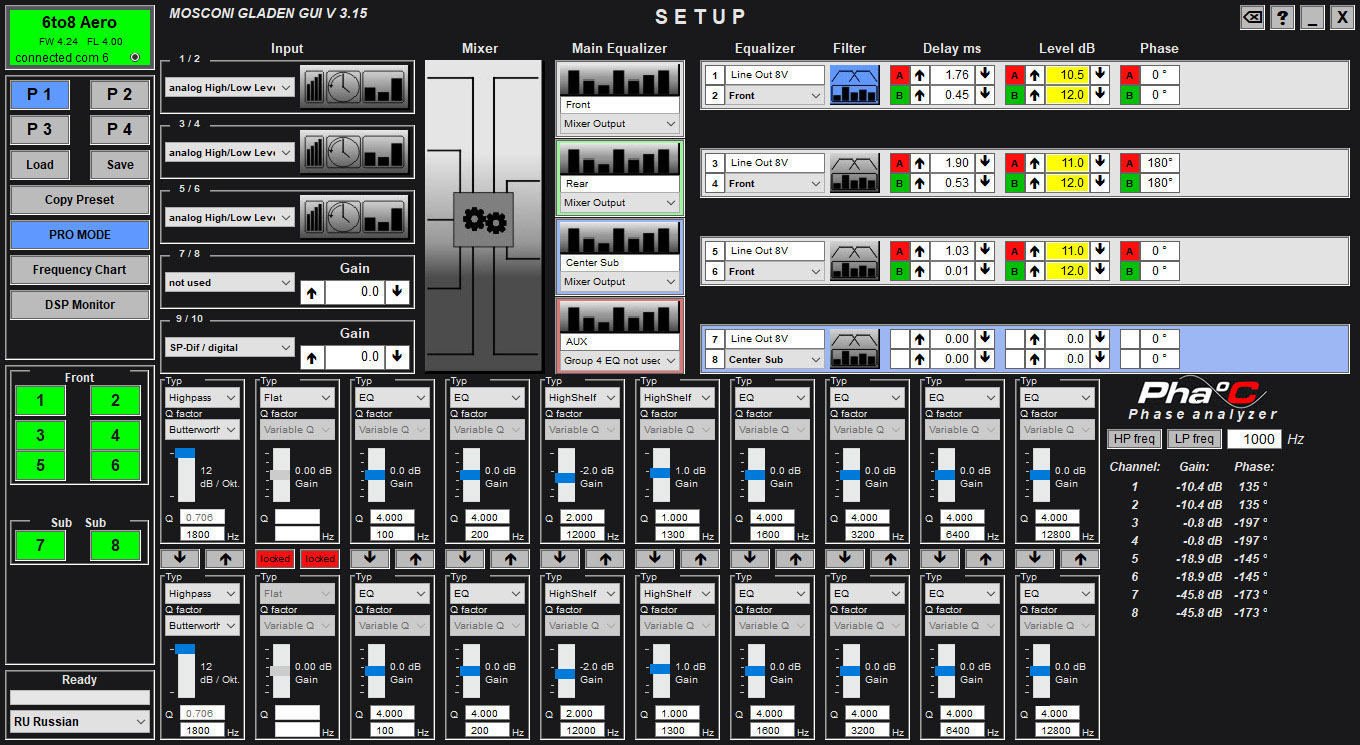Image resolution: width=1360 pixels, height=745 pixels.
Task: Open input 5/6 level meter icons
Action: click(x=355, y=217)
